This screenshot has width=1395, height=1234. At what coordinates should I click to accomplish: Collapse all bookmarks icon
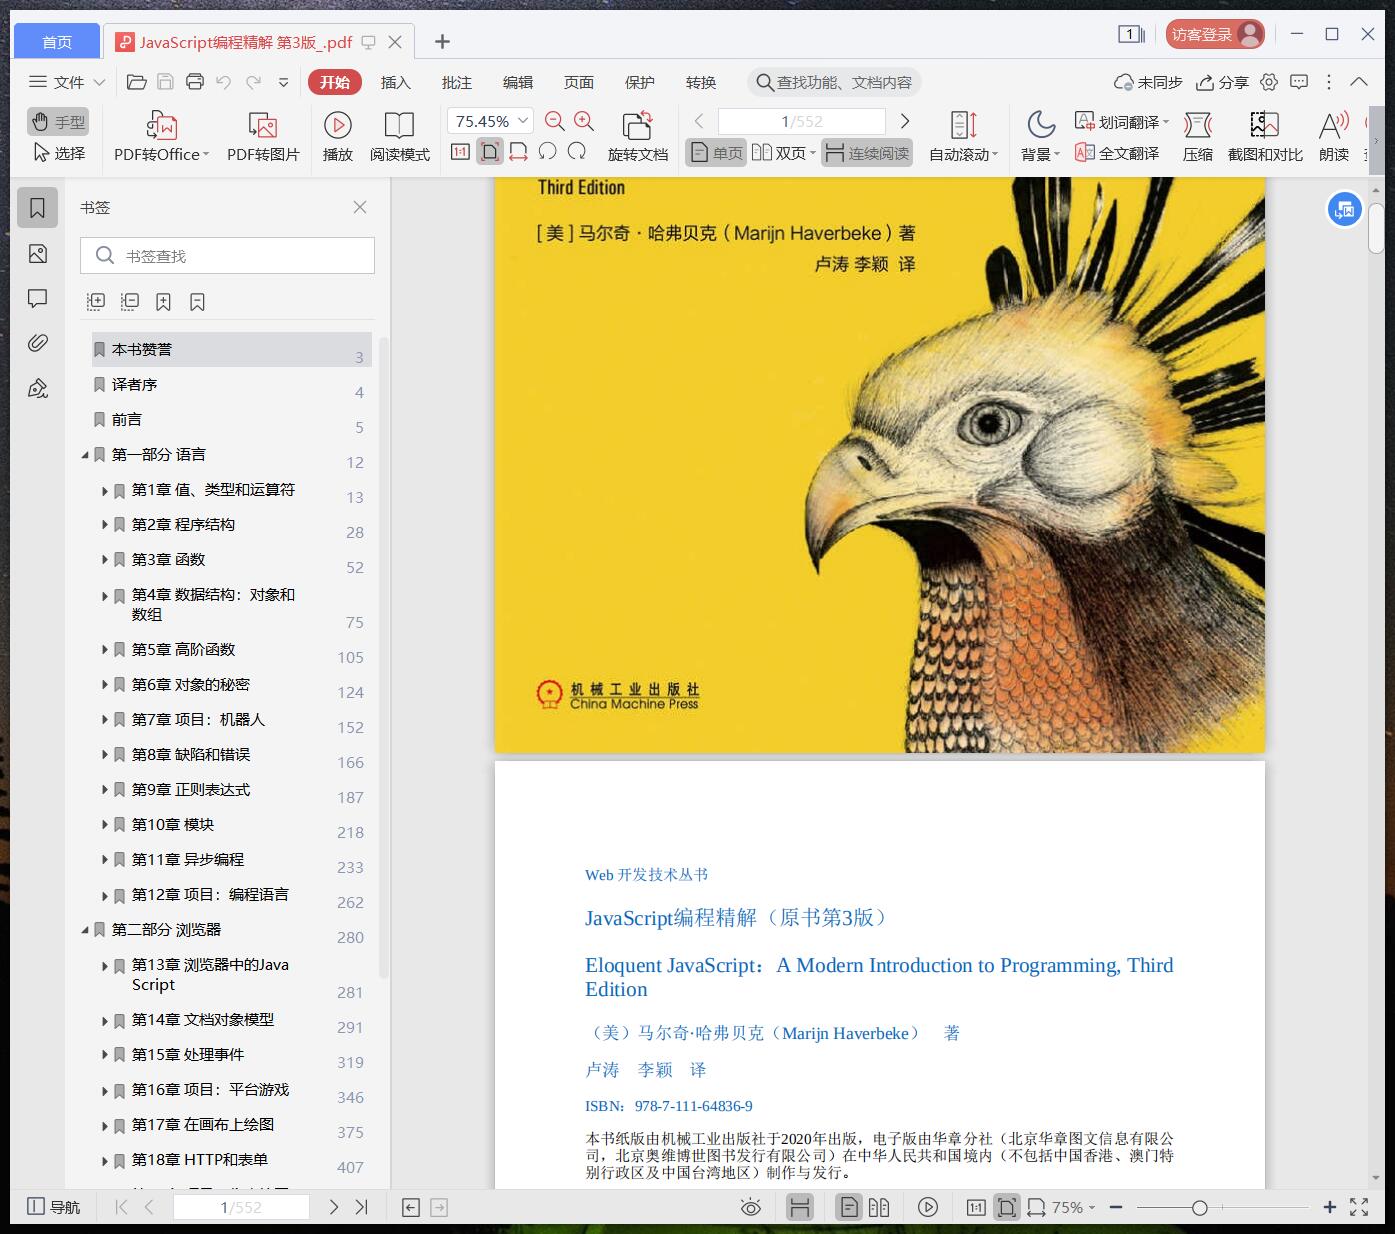[x=130, y=302]
